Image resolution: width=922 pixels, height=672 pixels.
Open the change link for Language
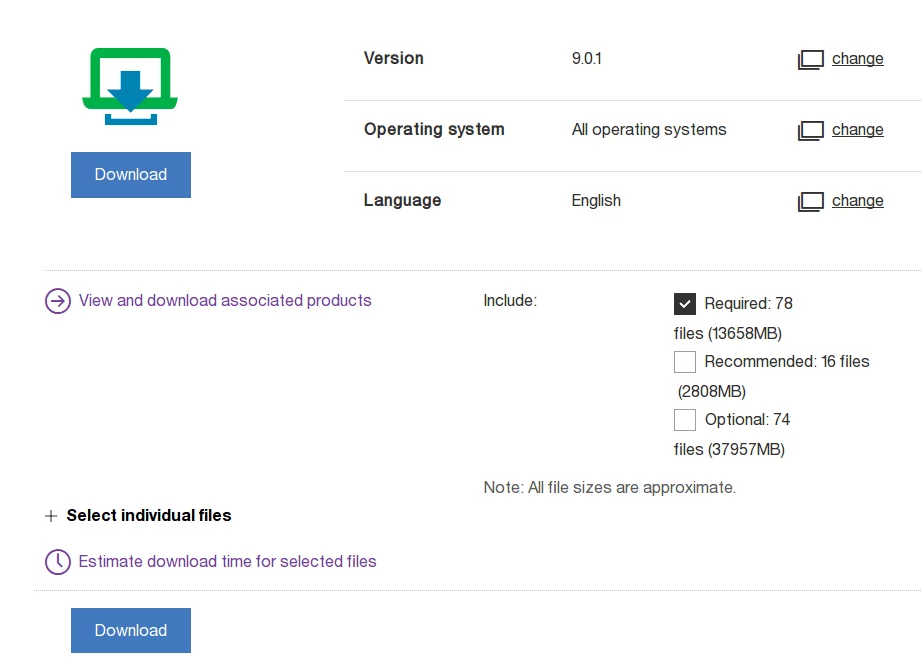[x=857, y=201]
